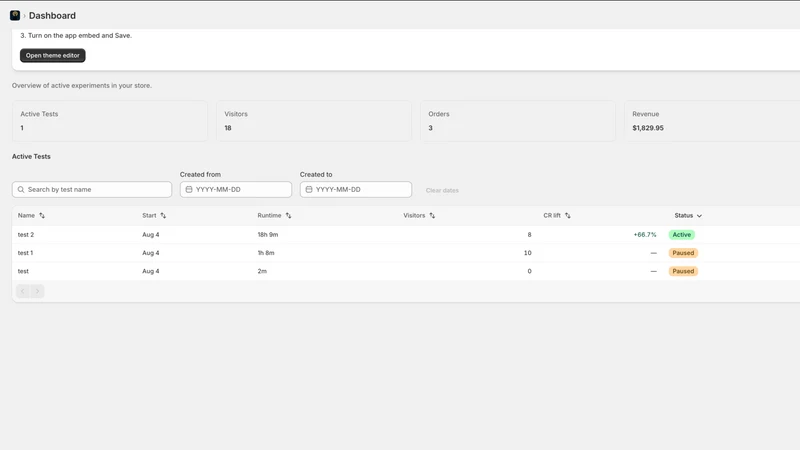800x450 pixels.
Task: Open theme editor button
Action: pyautogui.click(x=53, y=55)
